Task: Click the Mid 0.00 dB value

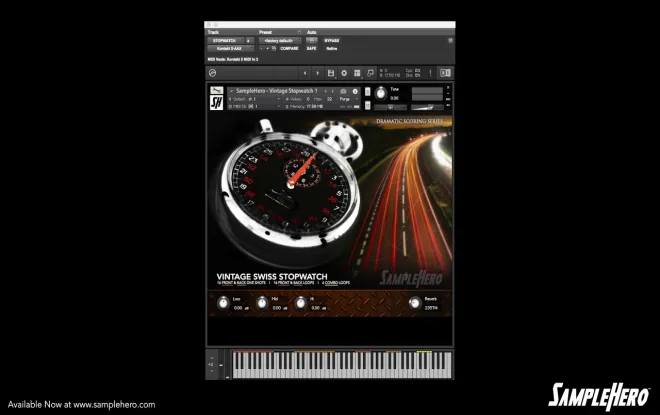Action: [279, 308]
